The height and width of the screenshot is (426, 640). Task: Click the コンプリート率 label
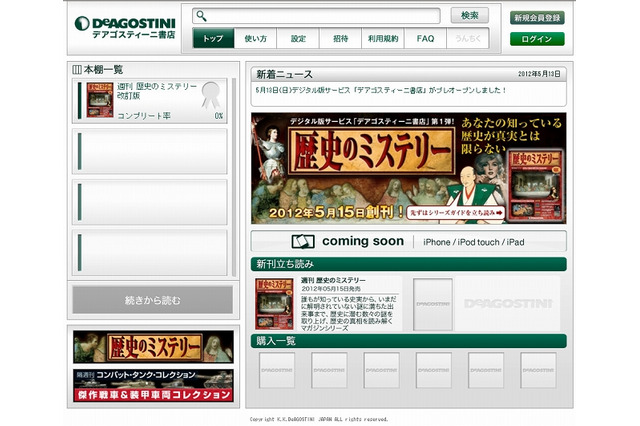pyautogui.click(x=144, y=116)
